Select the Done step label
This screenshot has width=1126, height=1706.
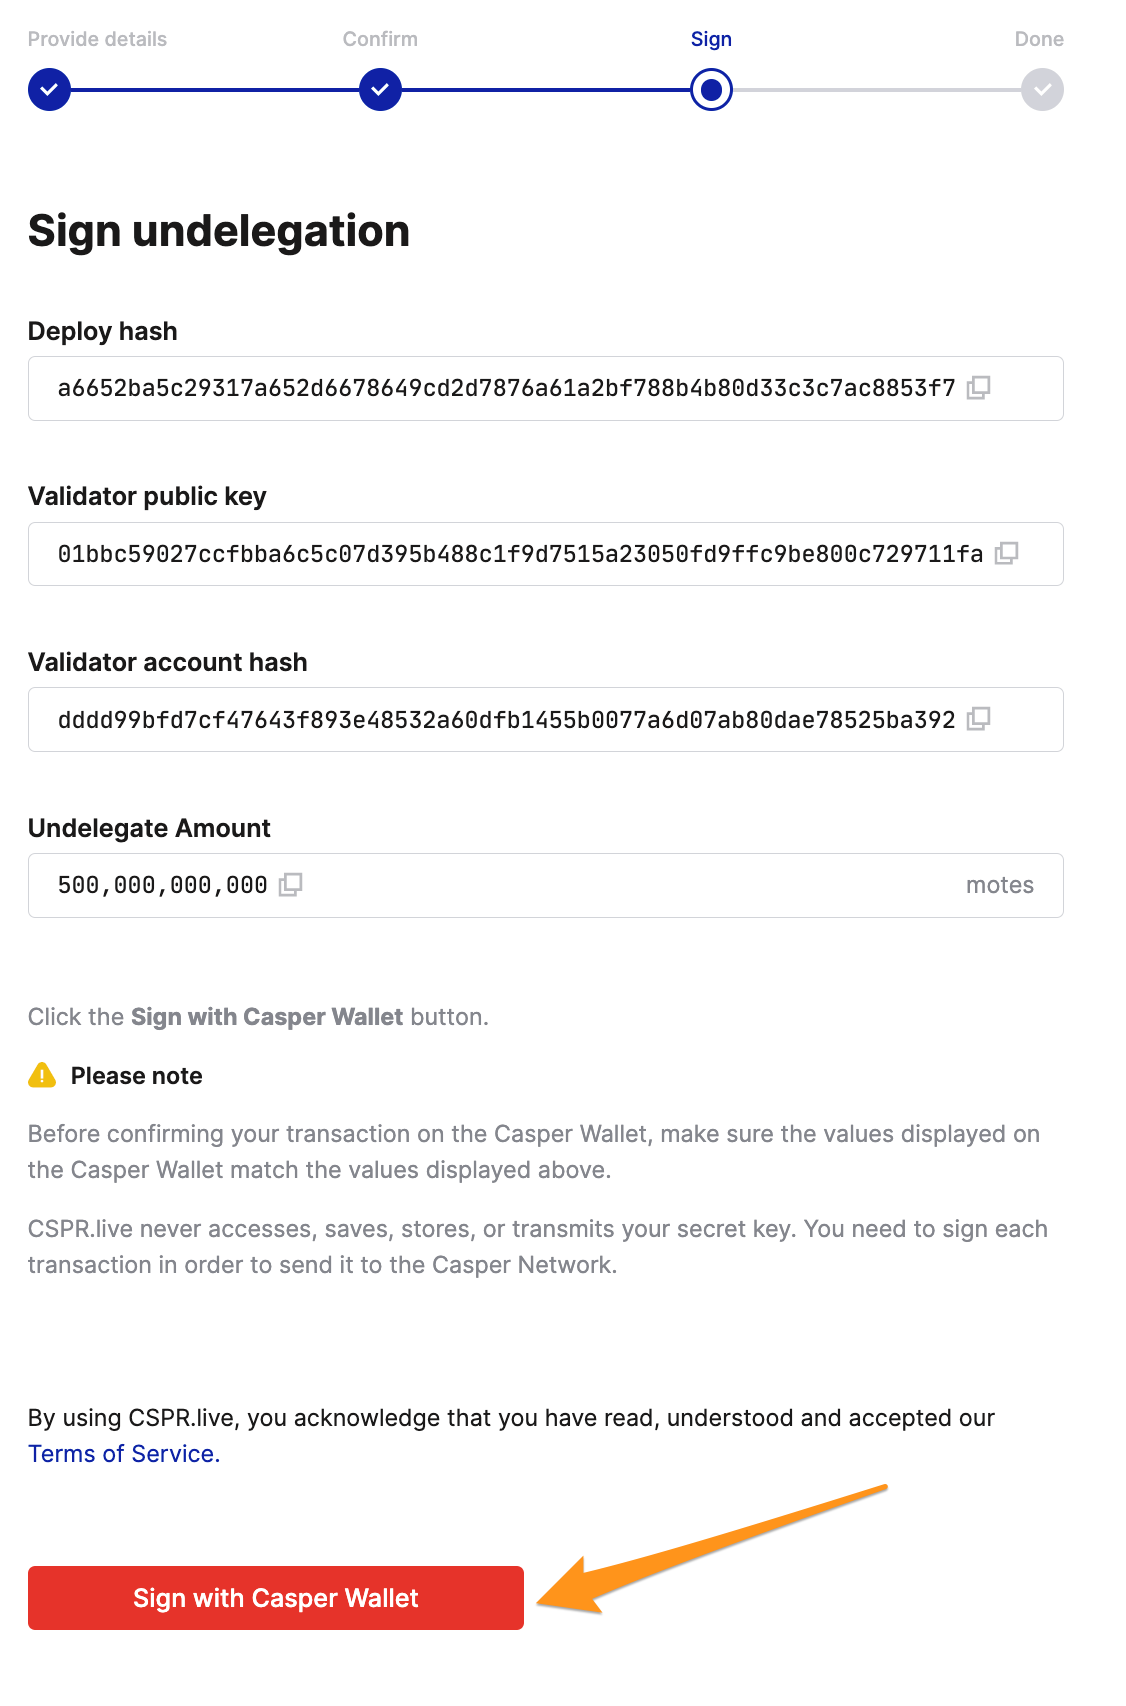point(1039,39)
